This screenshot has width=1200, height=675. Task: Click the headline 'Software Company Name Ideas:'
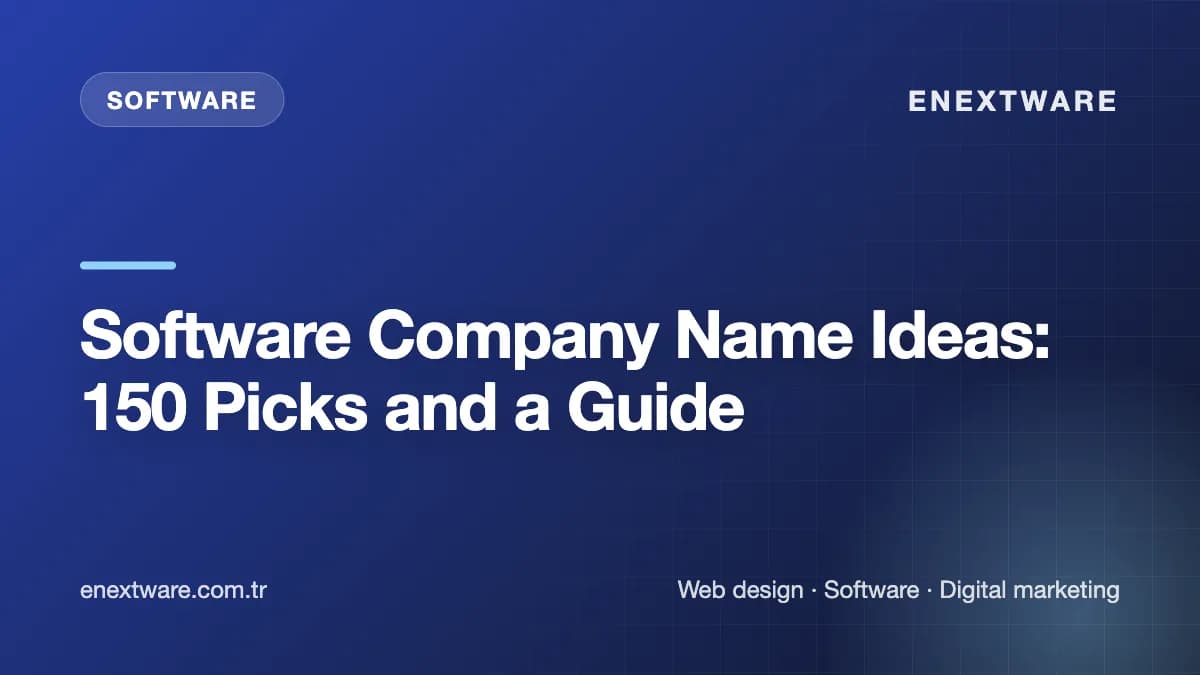coord(566,337)
